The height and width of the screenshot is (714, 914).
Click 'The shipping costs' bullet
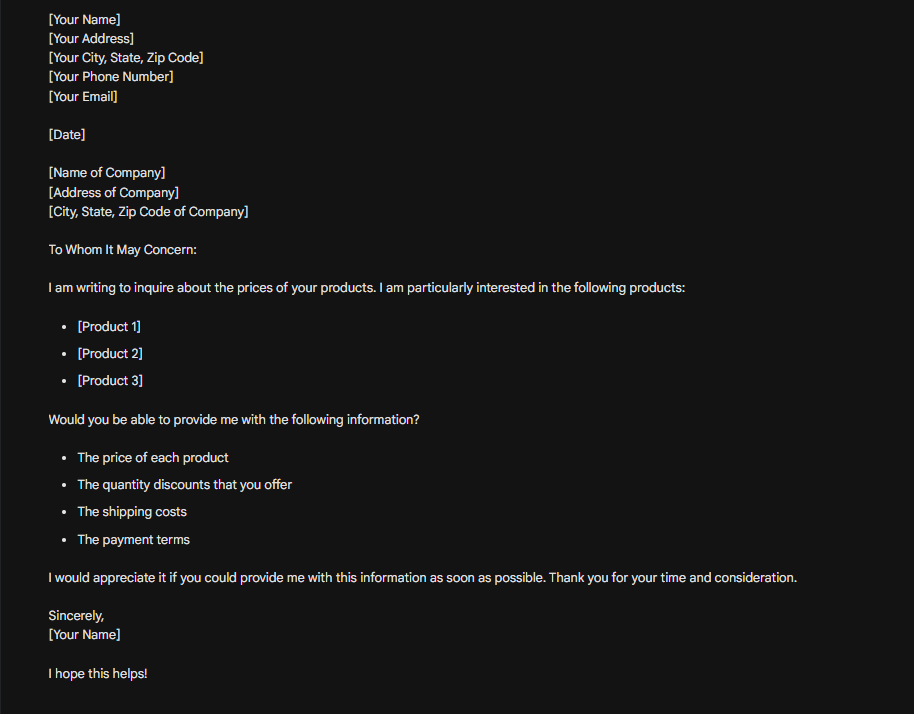[132, 512]
